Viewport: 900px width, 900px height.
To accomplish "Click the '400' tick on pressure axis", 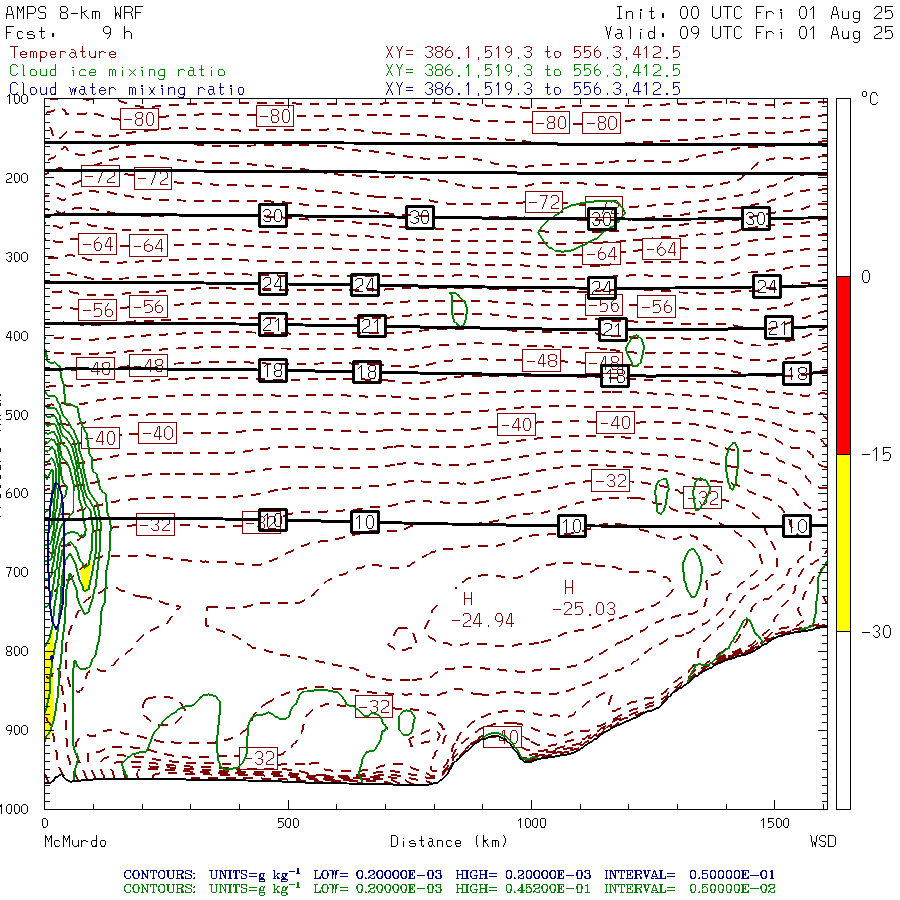I will coord(17,336).
